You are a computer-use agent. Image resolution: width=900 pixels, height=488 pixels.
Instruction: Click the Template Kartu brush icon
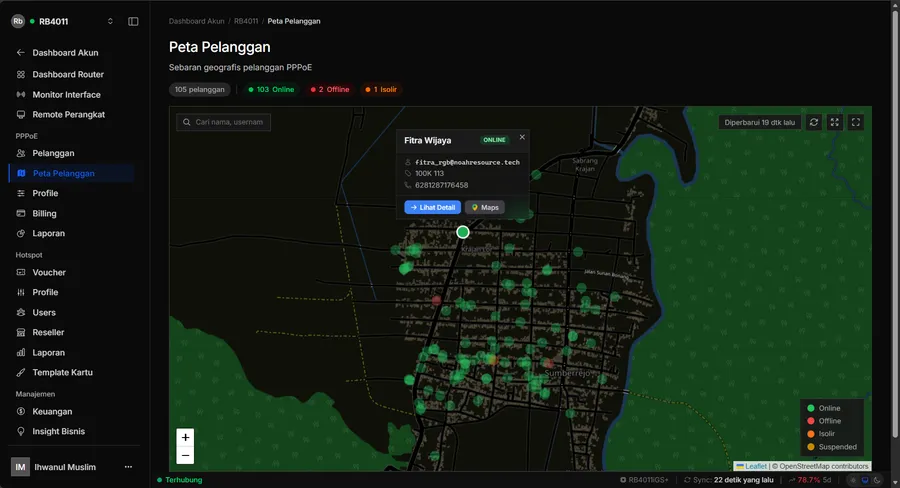(21, 372)
